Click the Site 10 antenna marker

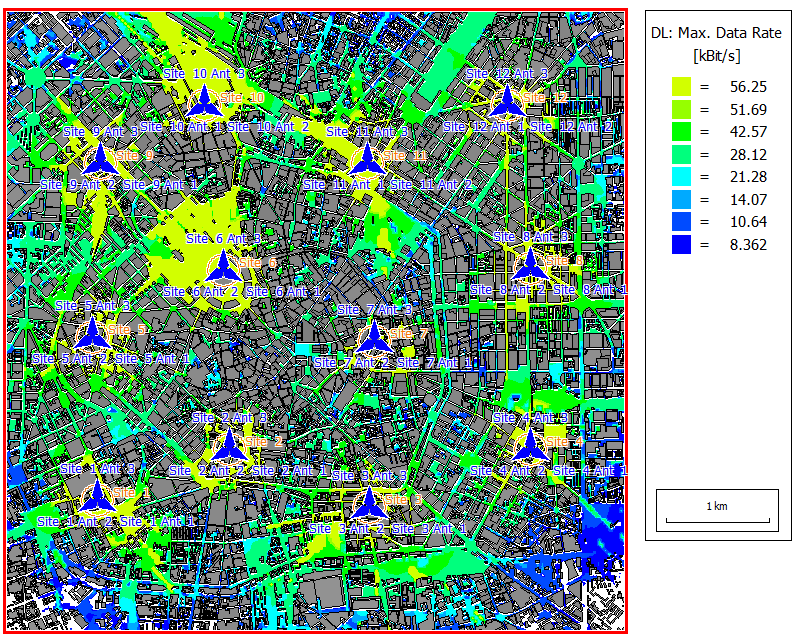pyautogui.click(x=205, y=100)
